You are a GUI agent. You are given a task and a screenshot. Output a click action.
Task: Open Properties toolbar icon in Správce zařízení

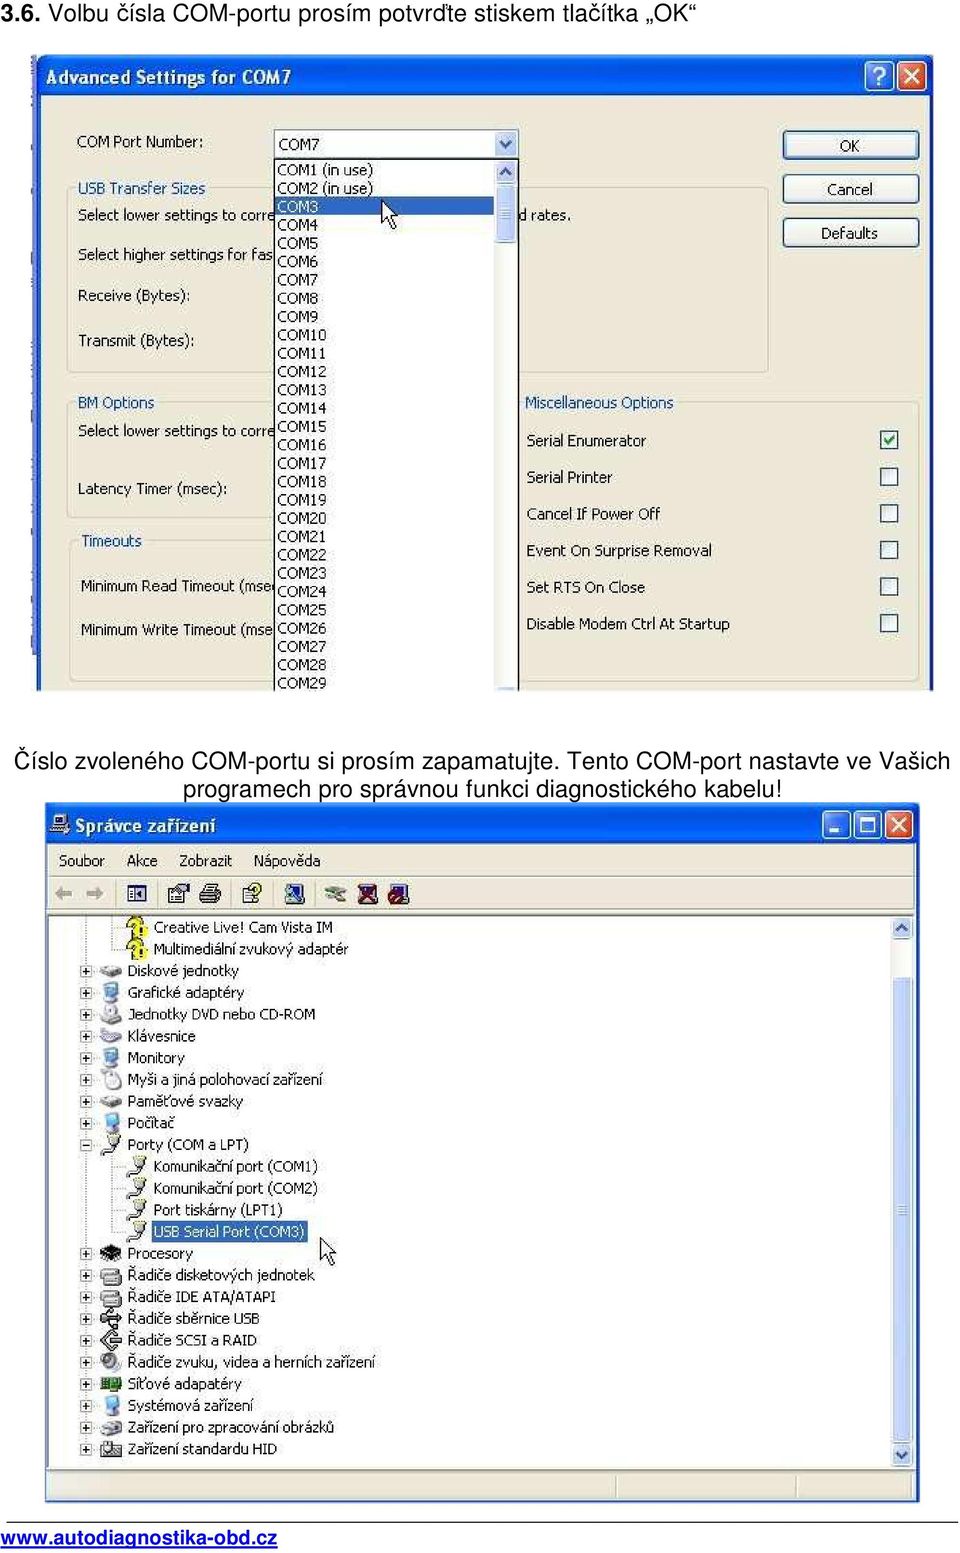click(178, 894)
